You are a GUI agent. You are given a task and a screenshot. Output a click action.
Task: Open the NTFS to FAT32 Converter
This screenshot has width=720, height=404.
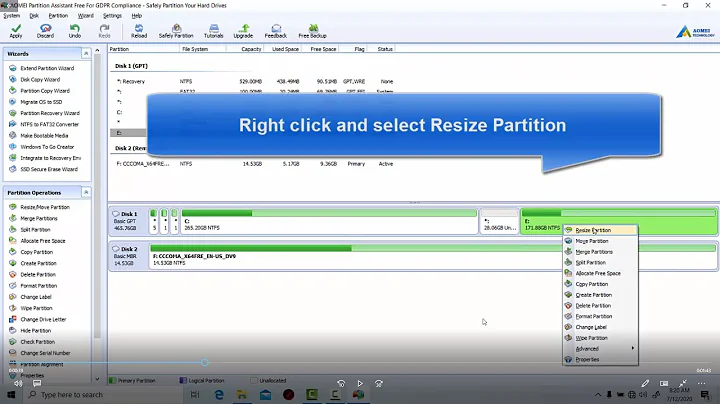44,124
